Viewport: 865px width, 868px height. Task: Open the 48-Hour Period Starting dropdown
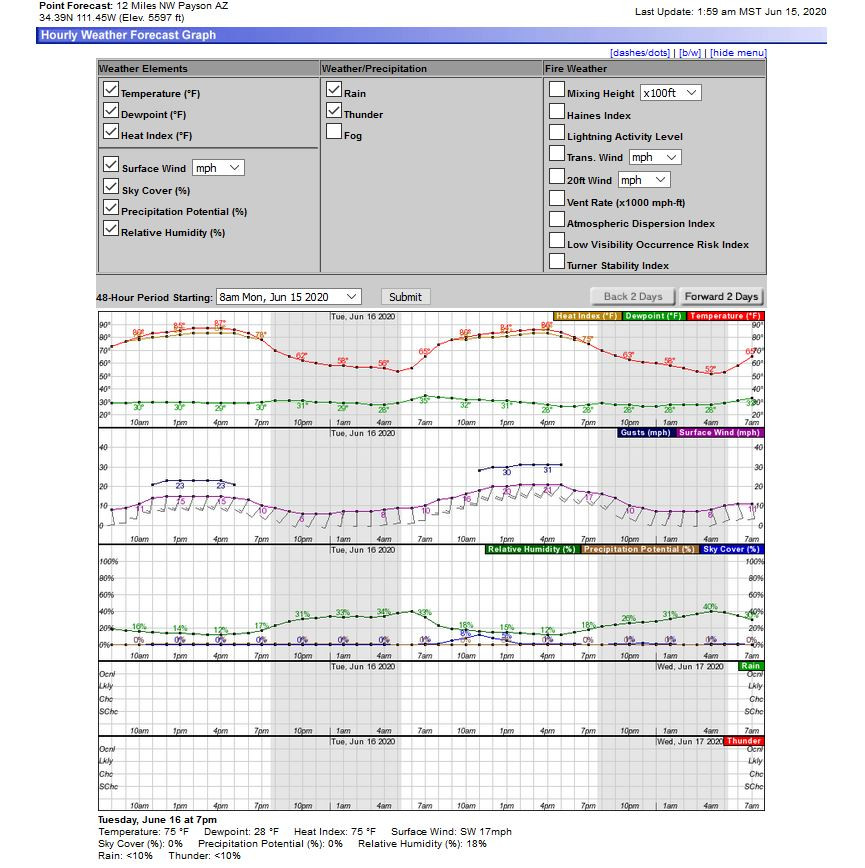pyautogui.click(x=288, y=297)
